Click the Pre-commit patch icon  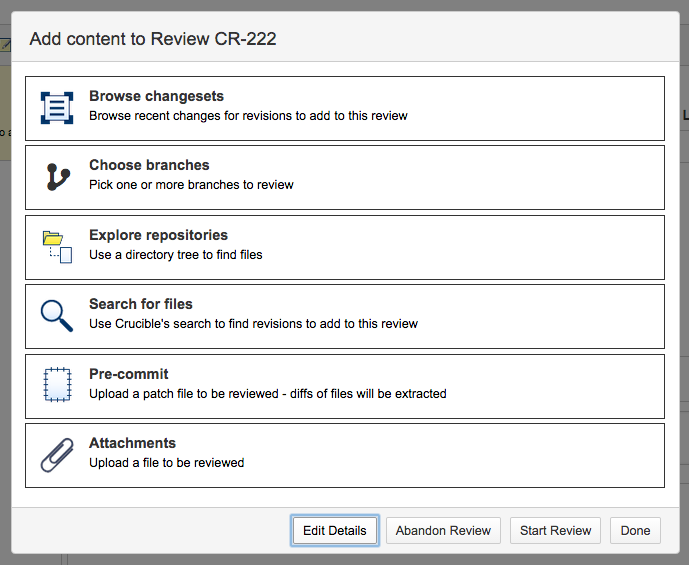(x=57, y=385)
